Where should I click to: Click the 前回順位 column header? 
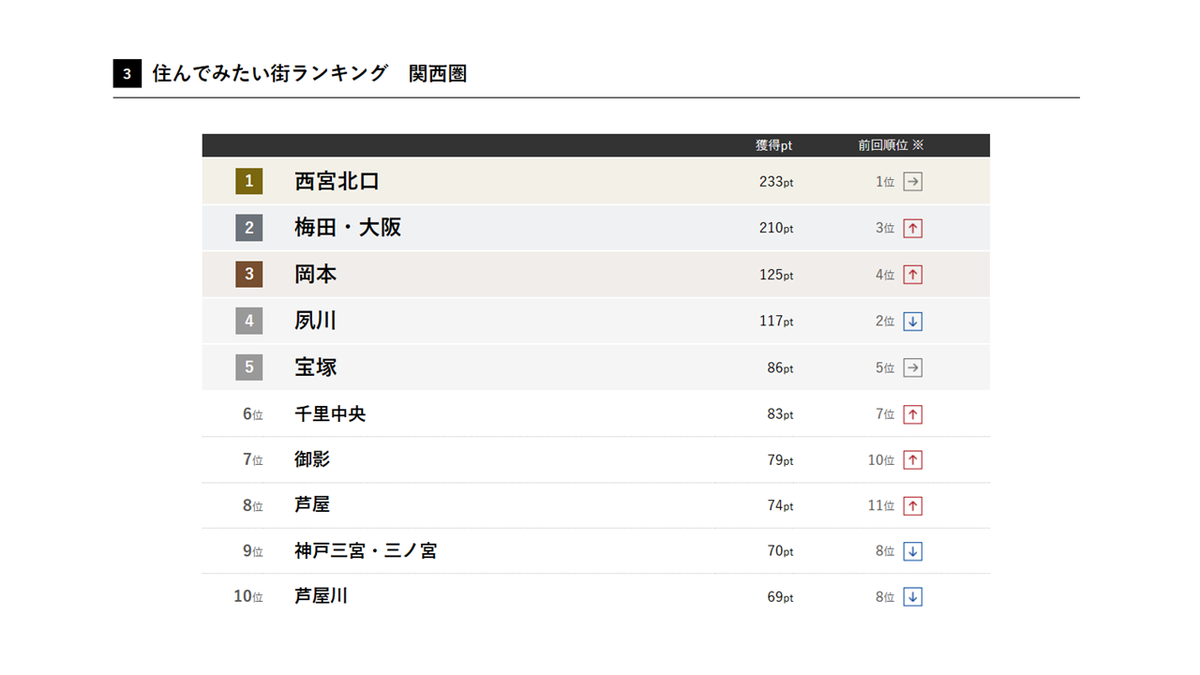point(883,146)
